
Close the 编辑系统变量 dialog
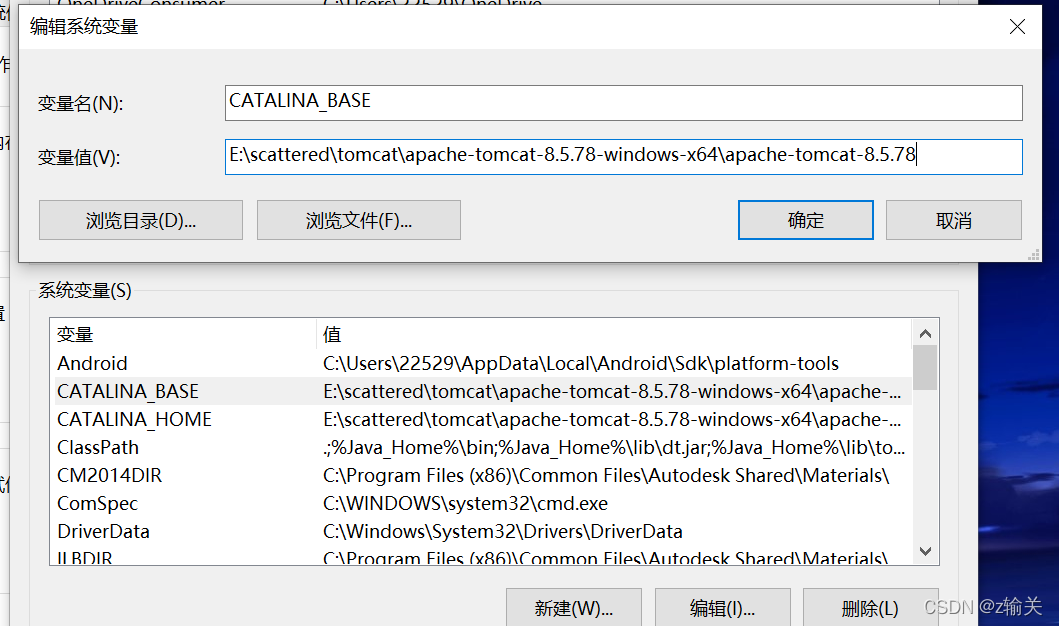click(x=1017, y=27)
